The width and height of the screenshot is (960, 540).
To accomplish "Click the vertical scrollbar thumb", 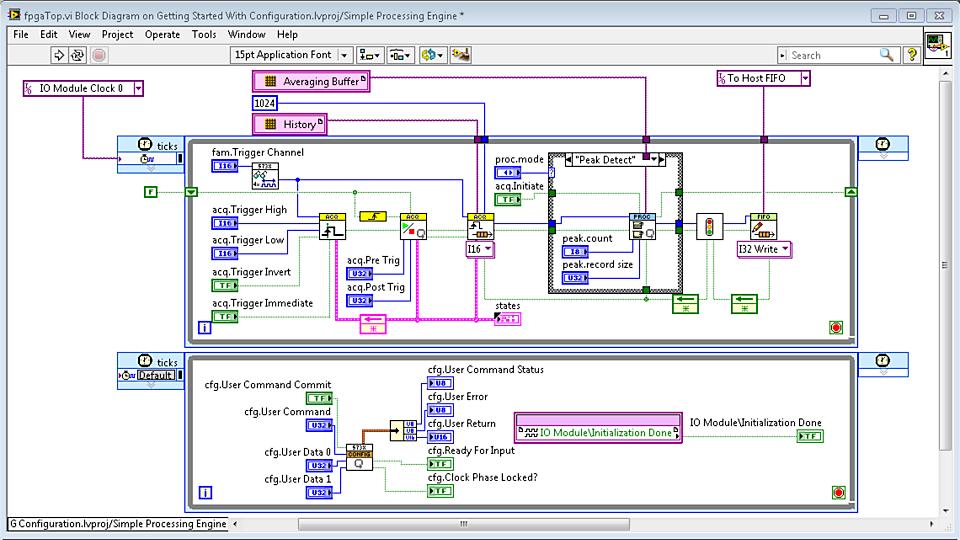I will click(x=945, y=265).
